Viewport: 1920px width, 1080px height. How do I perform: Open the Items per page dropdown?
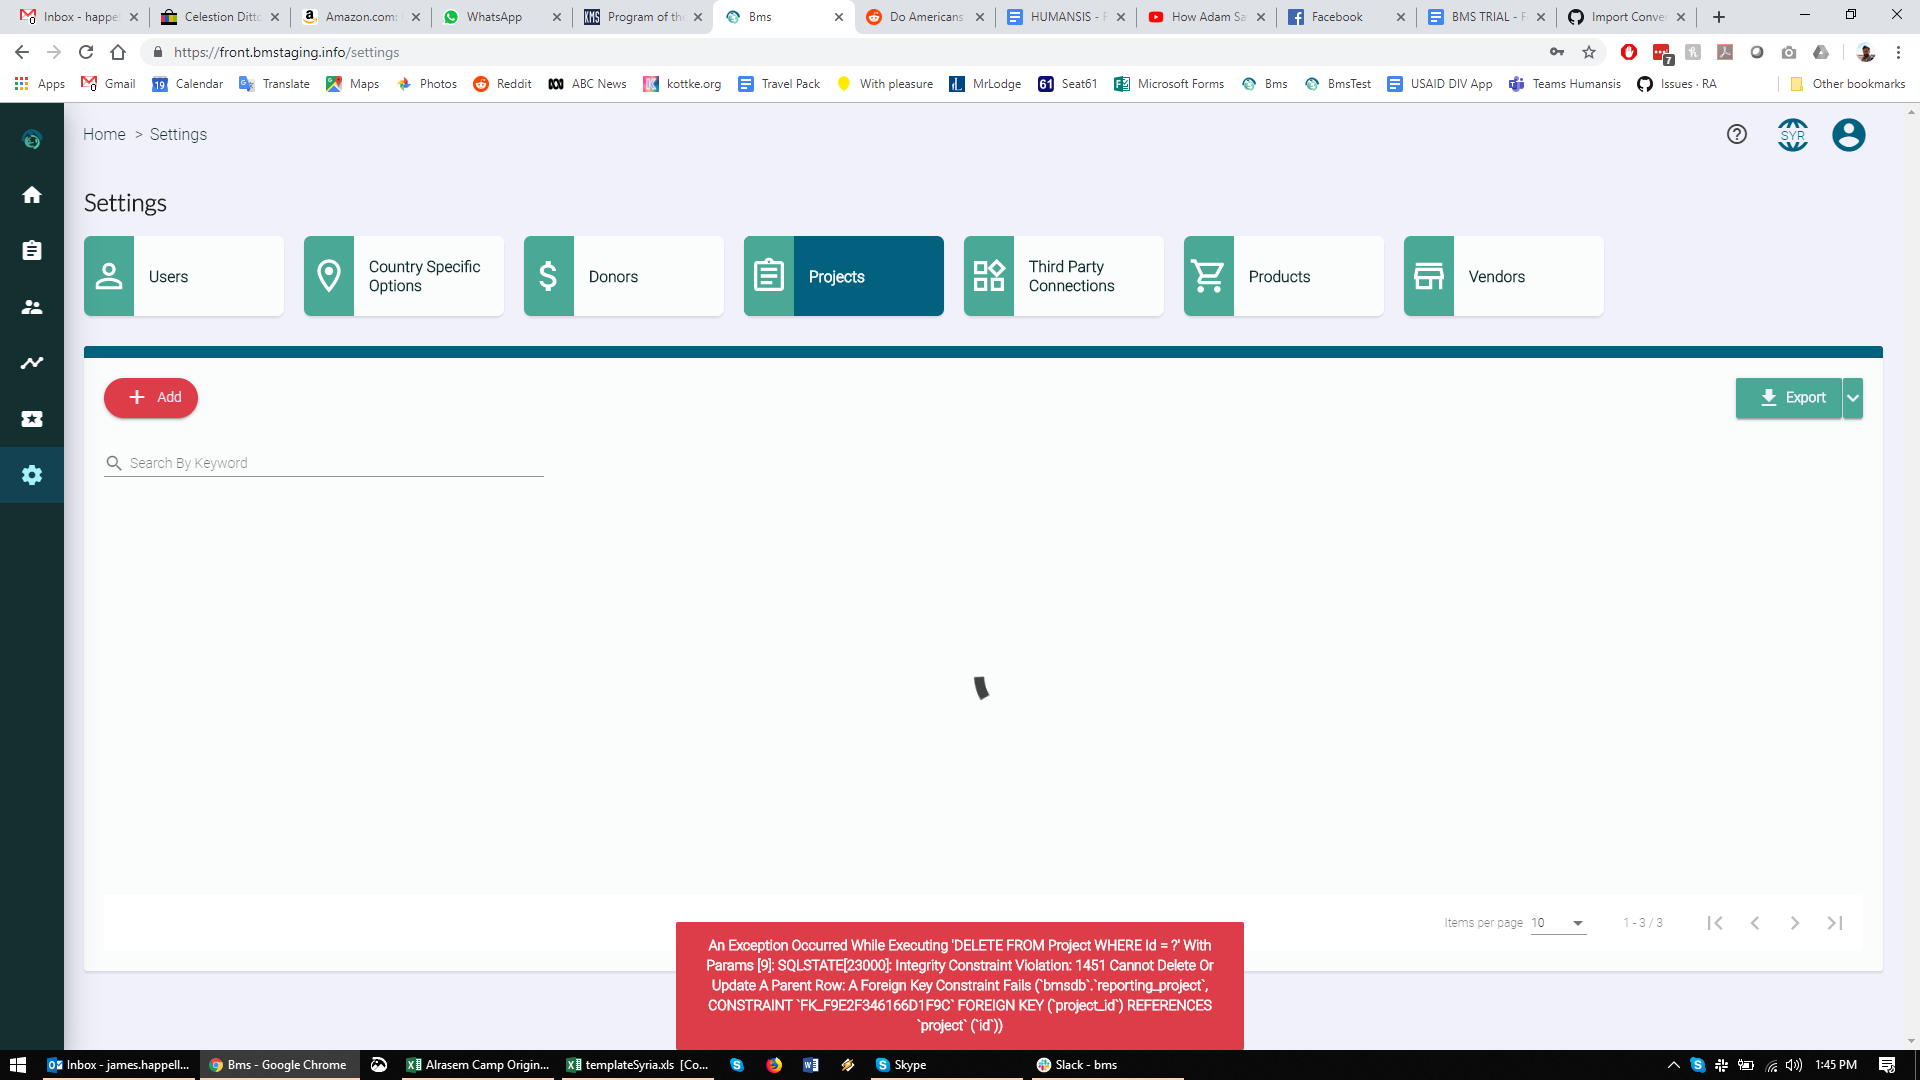click(x=1556, y=922)
